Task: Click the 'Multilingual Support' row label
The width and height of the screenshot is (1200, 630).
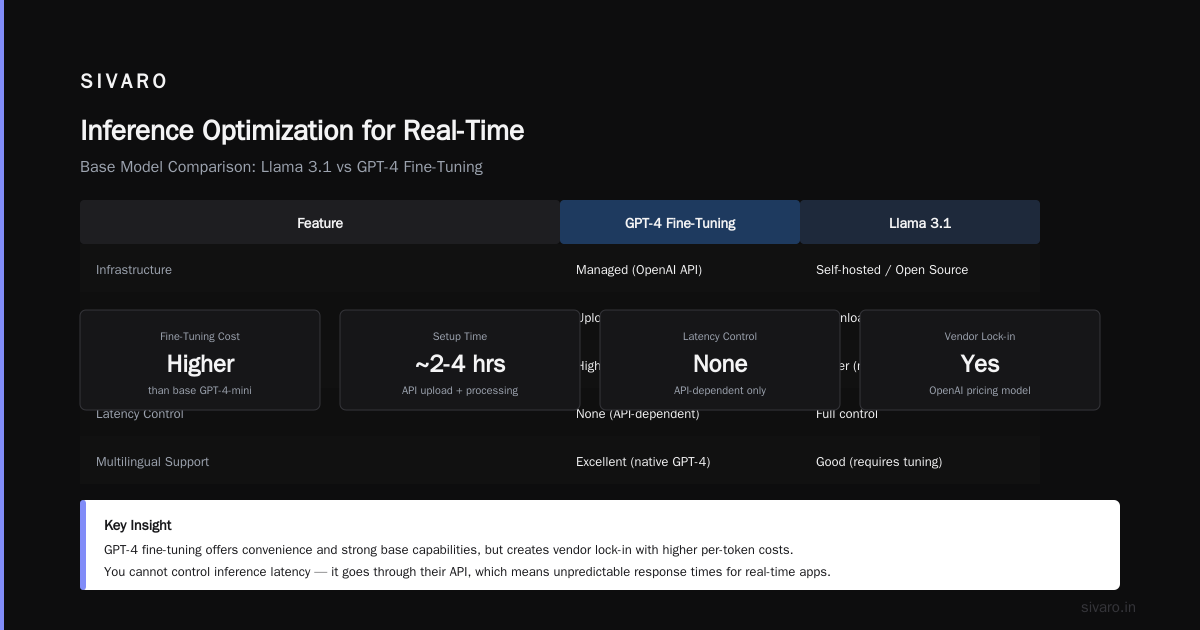Action: tap(153, 462)
